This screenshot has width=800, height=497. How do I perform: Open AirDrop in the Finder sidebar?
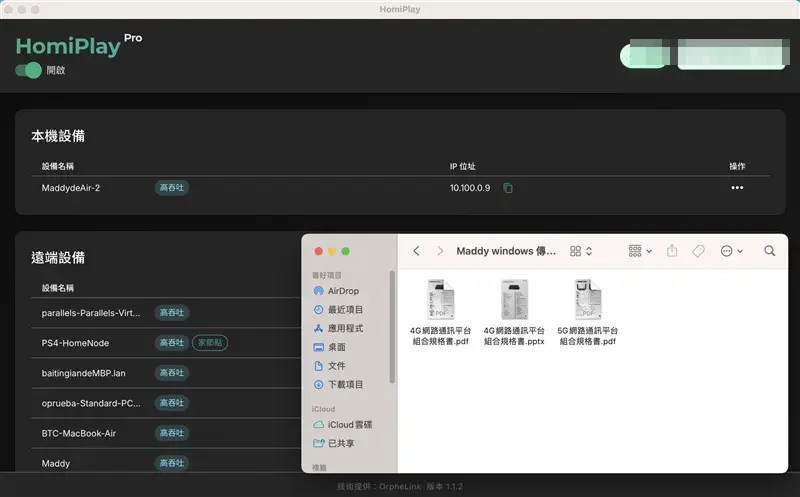(x=337, y=291)
